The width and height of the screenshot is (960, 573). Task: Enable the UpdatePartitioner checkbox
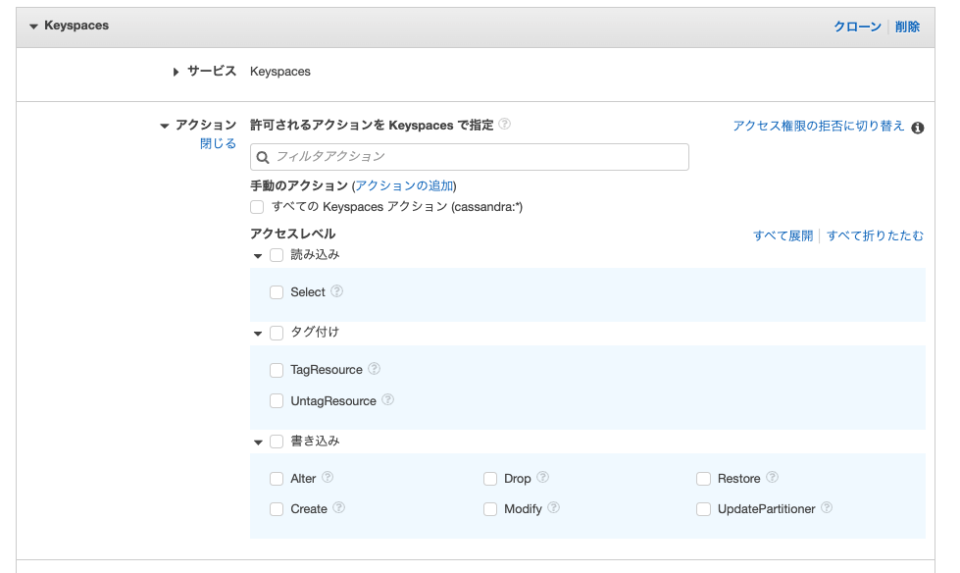pos(703,509)
